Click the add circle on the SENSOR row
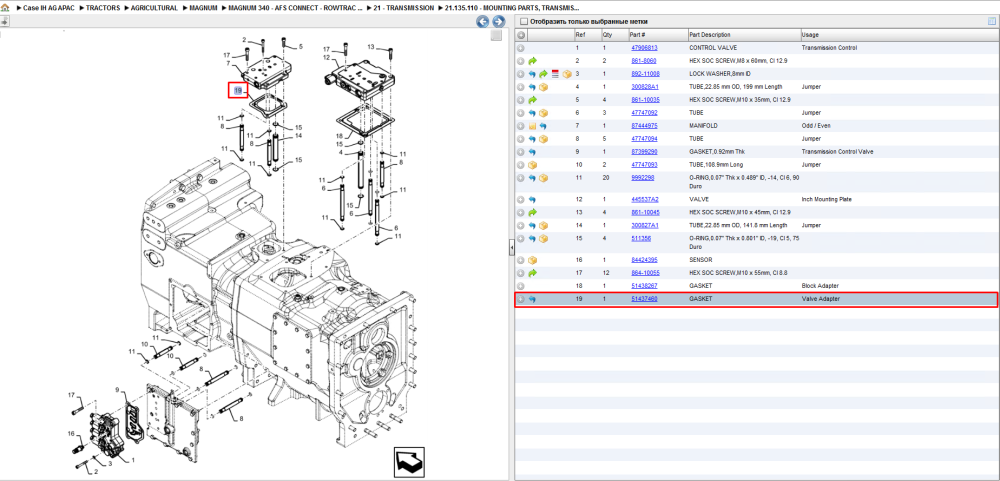 click(x=521, y=260)
